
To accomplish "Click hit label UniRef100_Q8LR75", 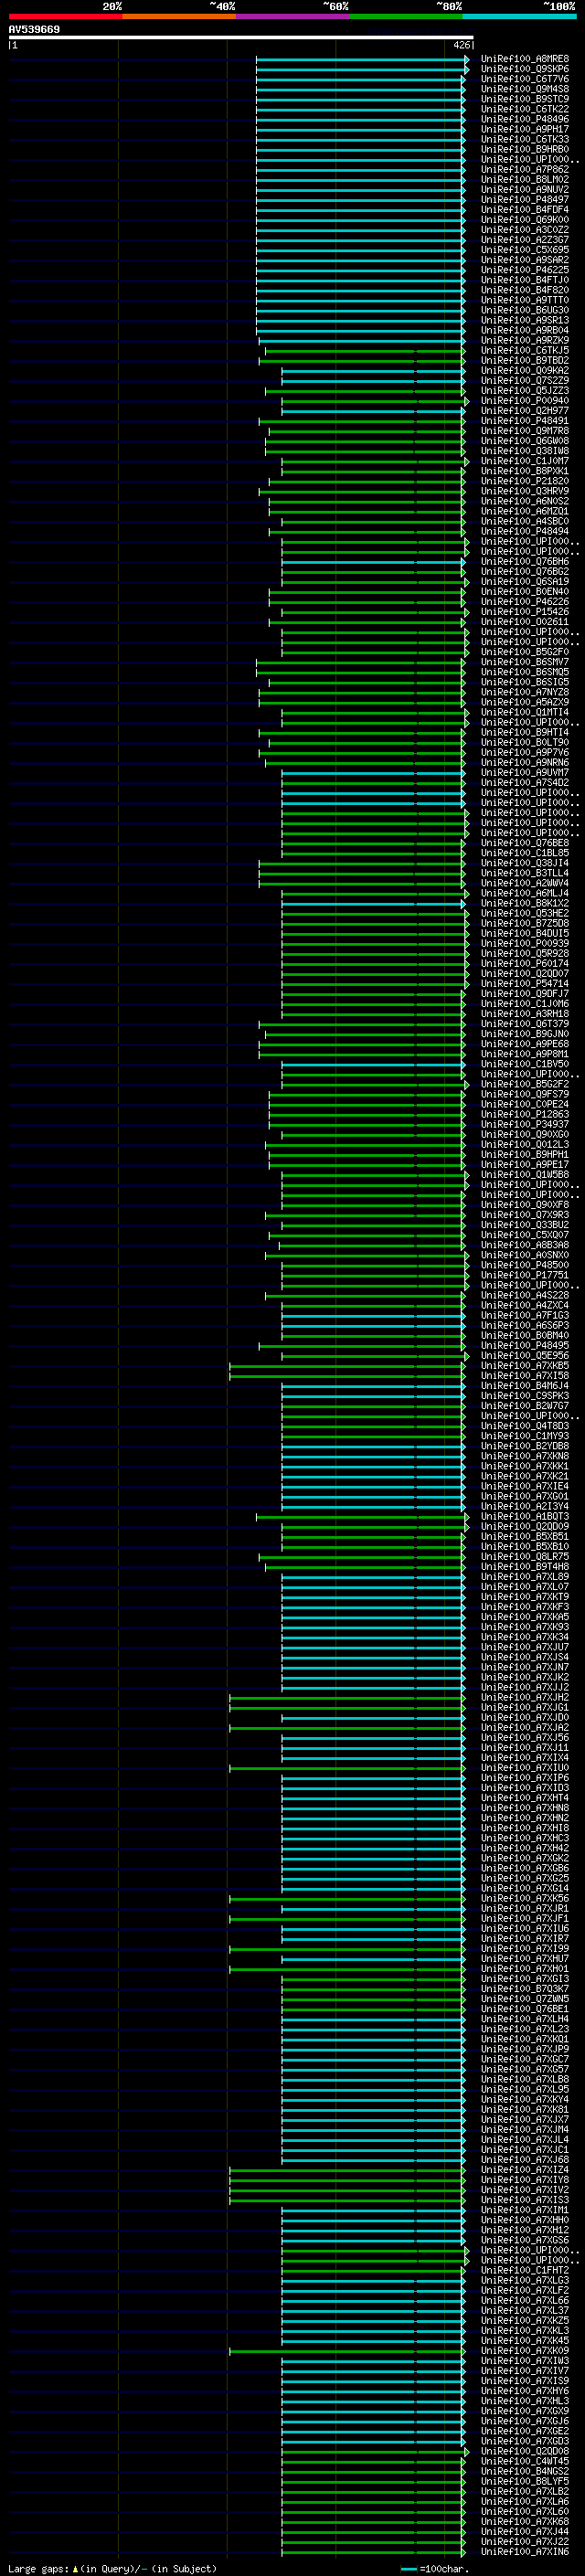I will point(525,1557).
